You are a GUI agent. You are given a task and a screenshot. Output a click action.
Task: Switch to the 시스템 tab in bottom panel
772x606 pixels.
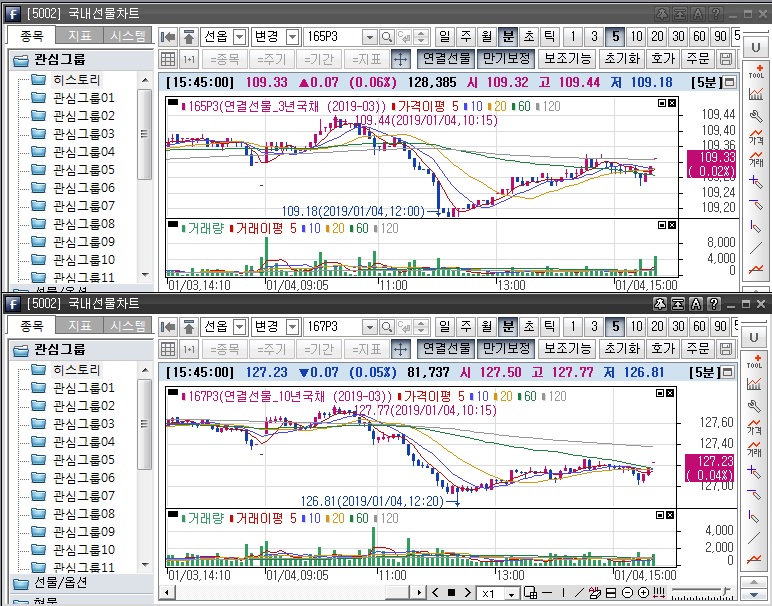pyautogui.click(x=128, y=325)
